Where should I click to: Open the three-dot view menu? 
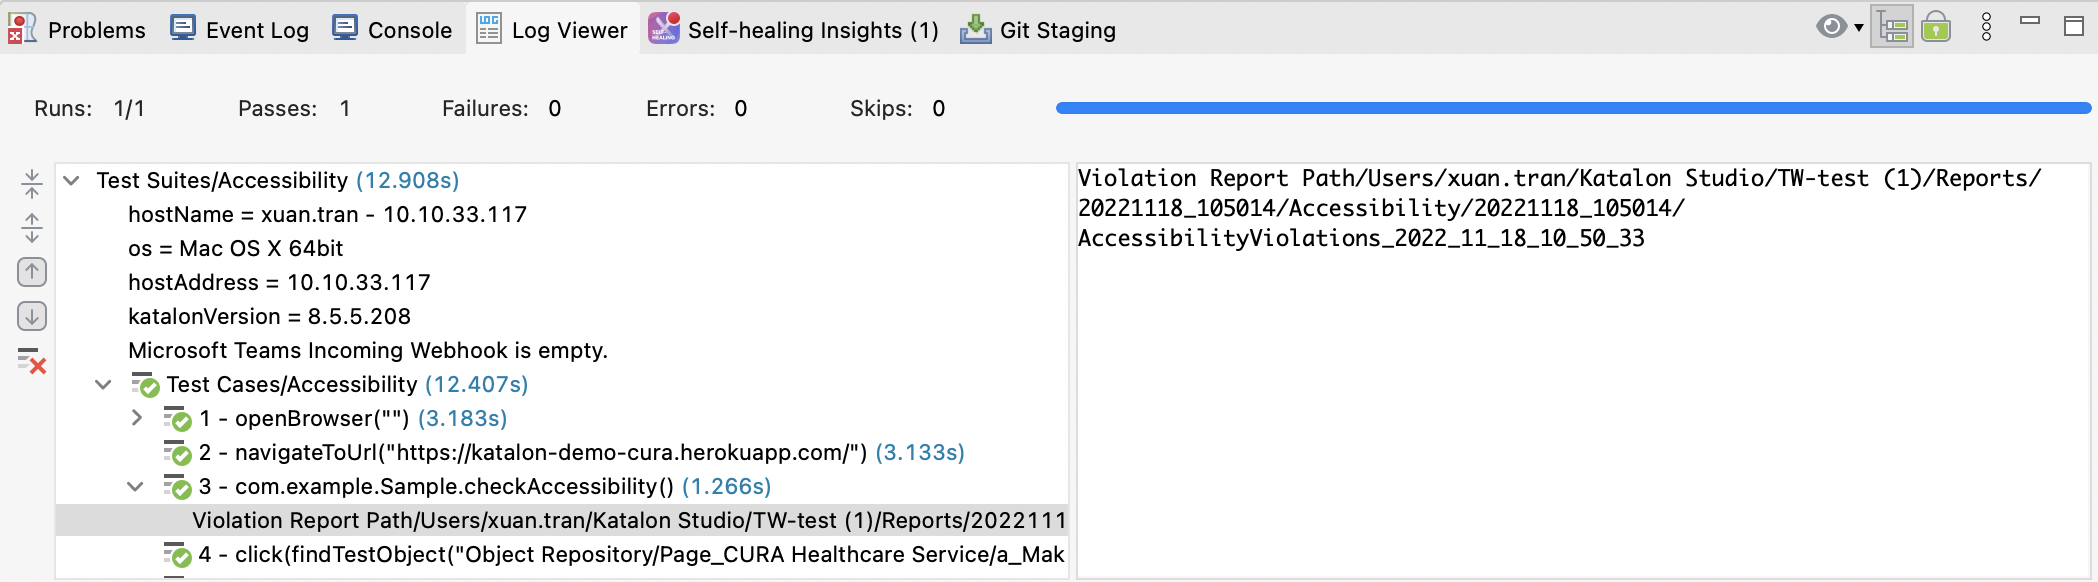(x=1986, y=27)
